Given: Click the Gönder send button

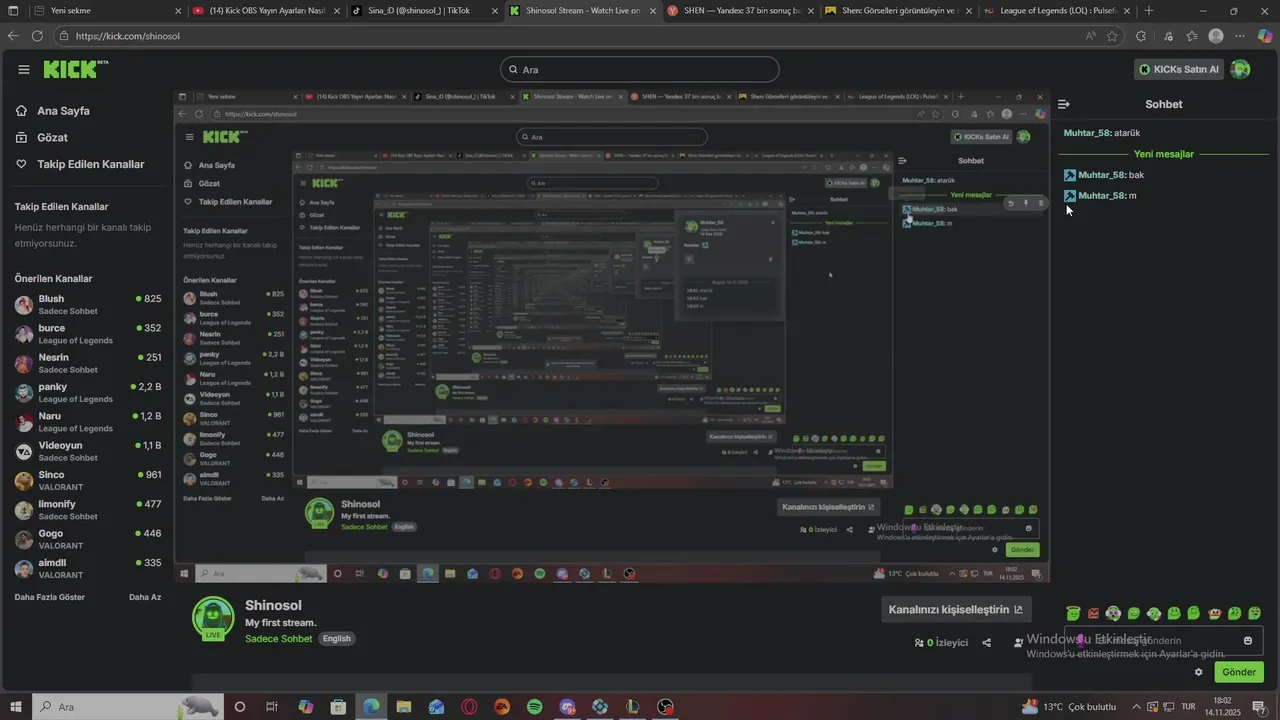Looking at the screenshot, I should 1239,672.
